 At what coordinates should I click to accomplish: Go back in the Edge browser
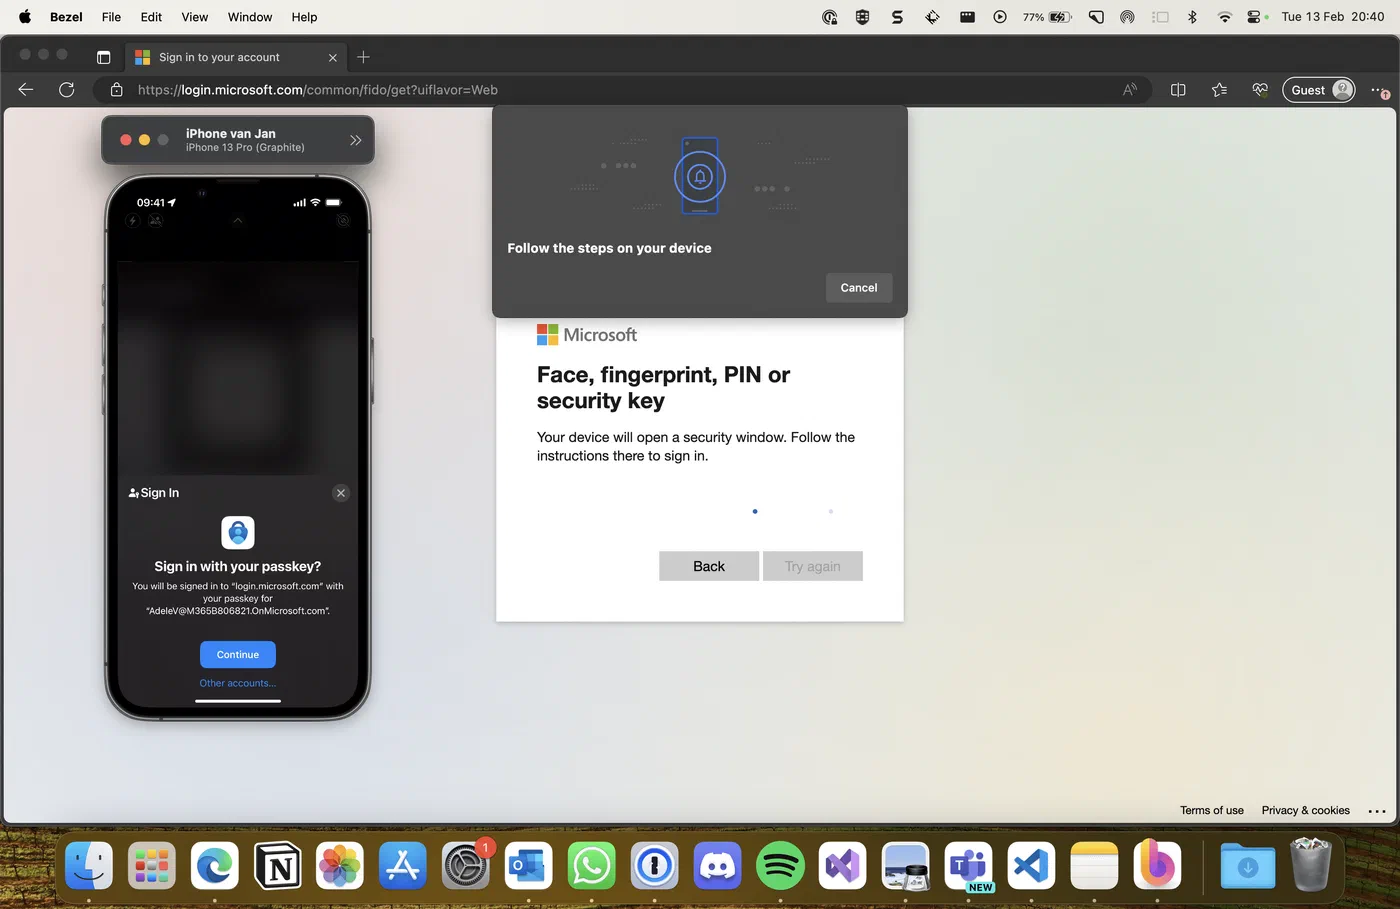pyautogui.click(x=26, y=90)
